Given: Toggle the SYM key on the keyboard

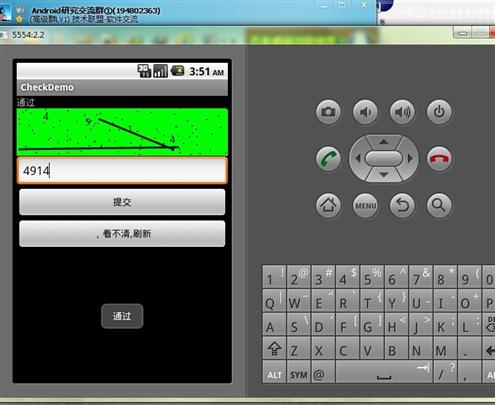Looking at the screenshot, I should [x=298, y=372].
